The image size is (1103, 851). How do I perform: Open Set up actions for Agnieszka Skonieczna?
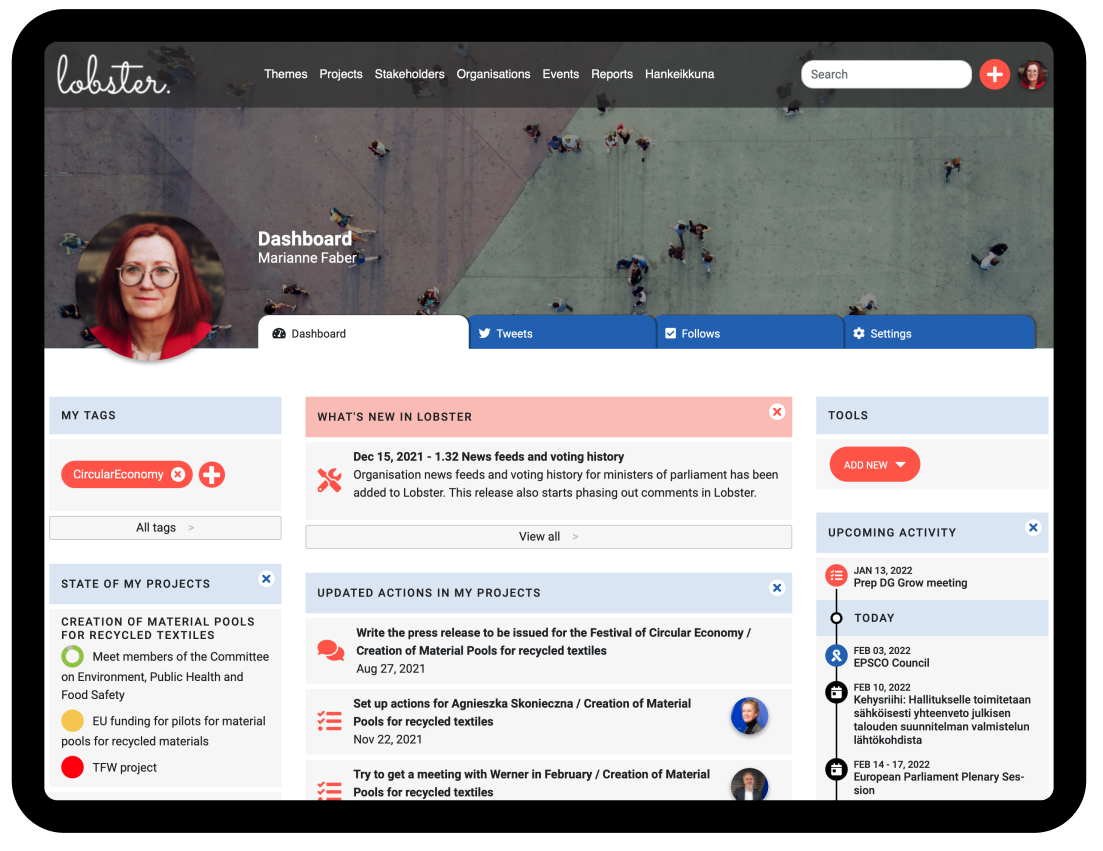[x=522, y=712]
